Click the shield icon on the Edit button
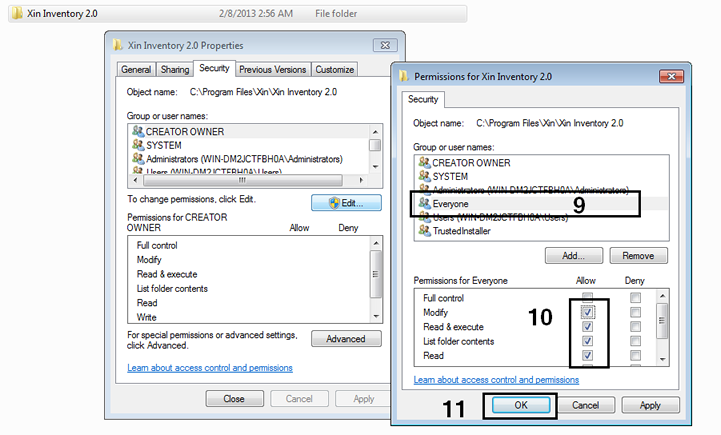This screenshot has height=435, width=721. tap(334, 203)
